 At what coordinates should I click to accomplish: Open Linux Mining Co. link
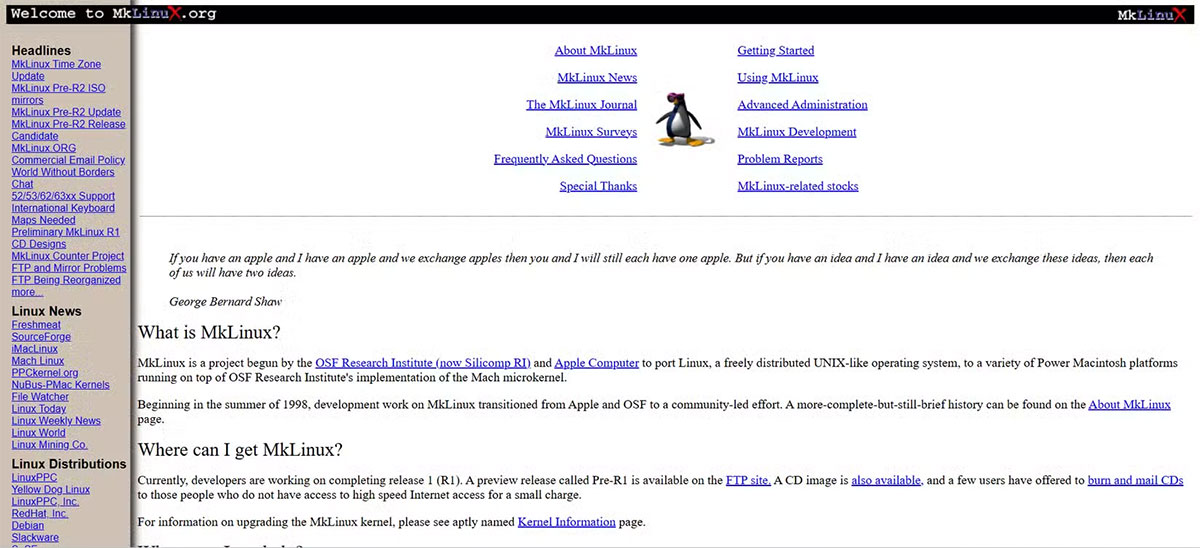pyautogui.click(x=49, y=445)
